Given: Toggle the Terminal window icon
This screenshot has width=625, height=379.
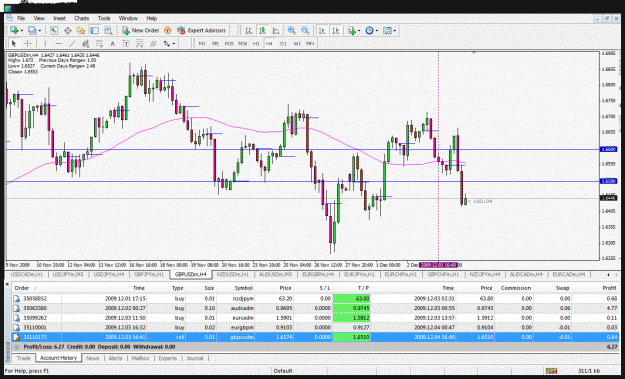Looking at the screenshot, I should click(94, 30).
